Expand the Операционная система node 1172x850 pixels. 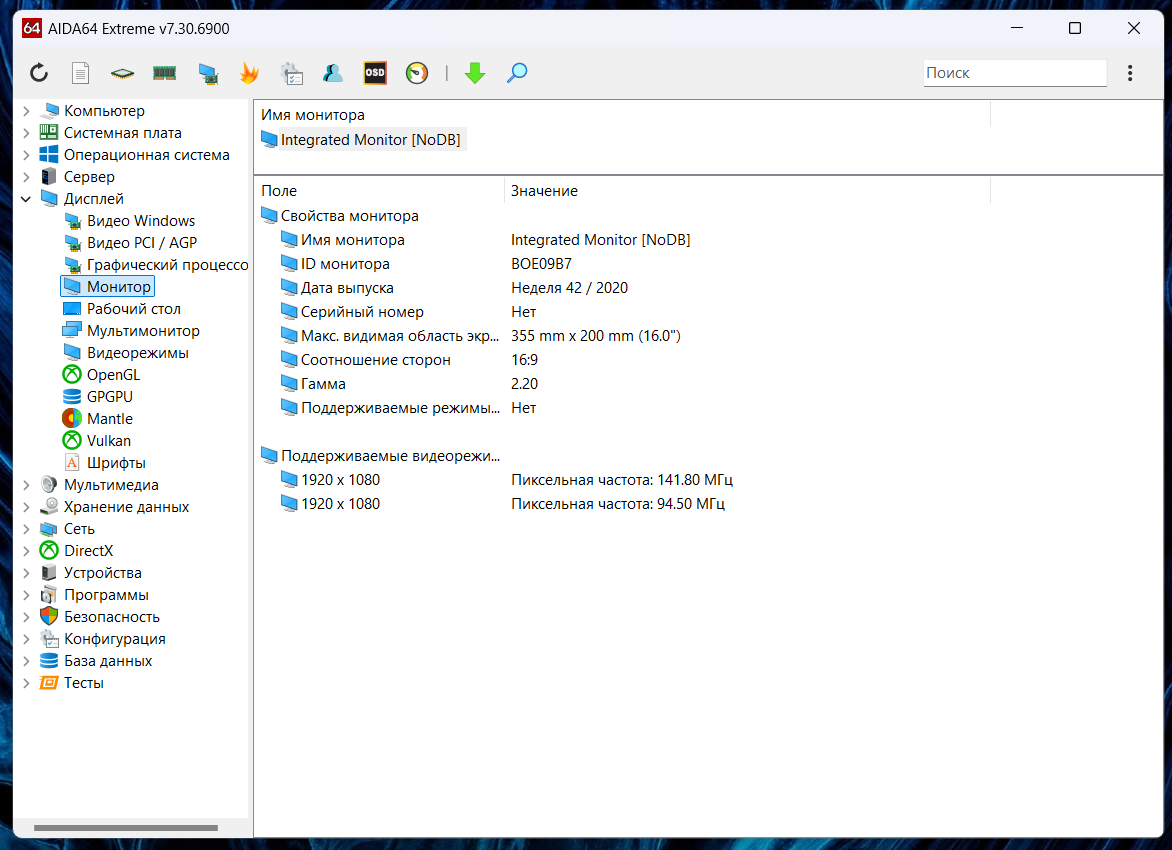(x=26, y=155)
